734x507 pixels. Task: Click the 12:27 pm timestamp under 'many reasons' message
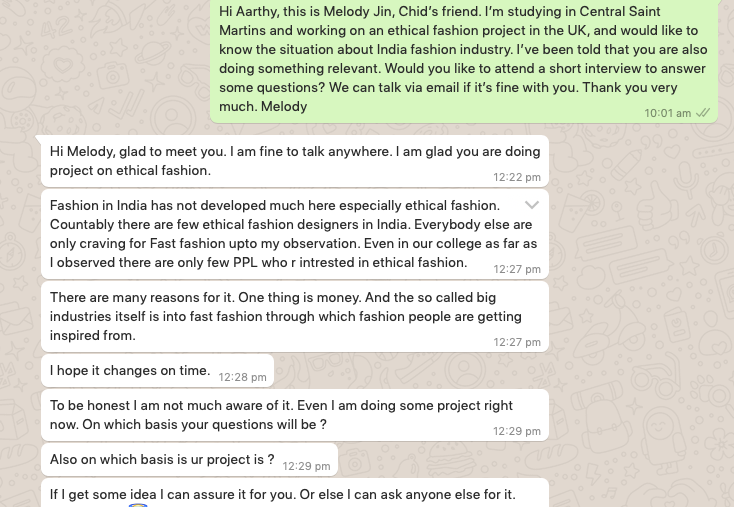point(517,342)
